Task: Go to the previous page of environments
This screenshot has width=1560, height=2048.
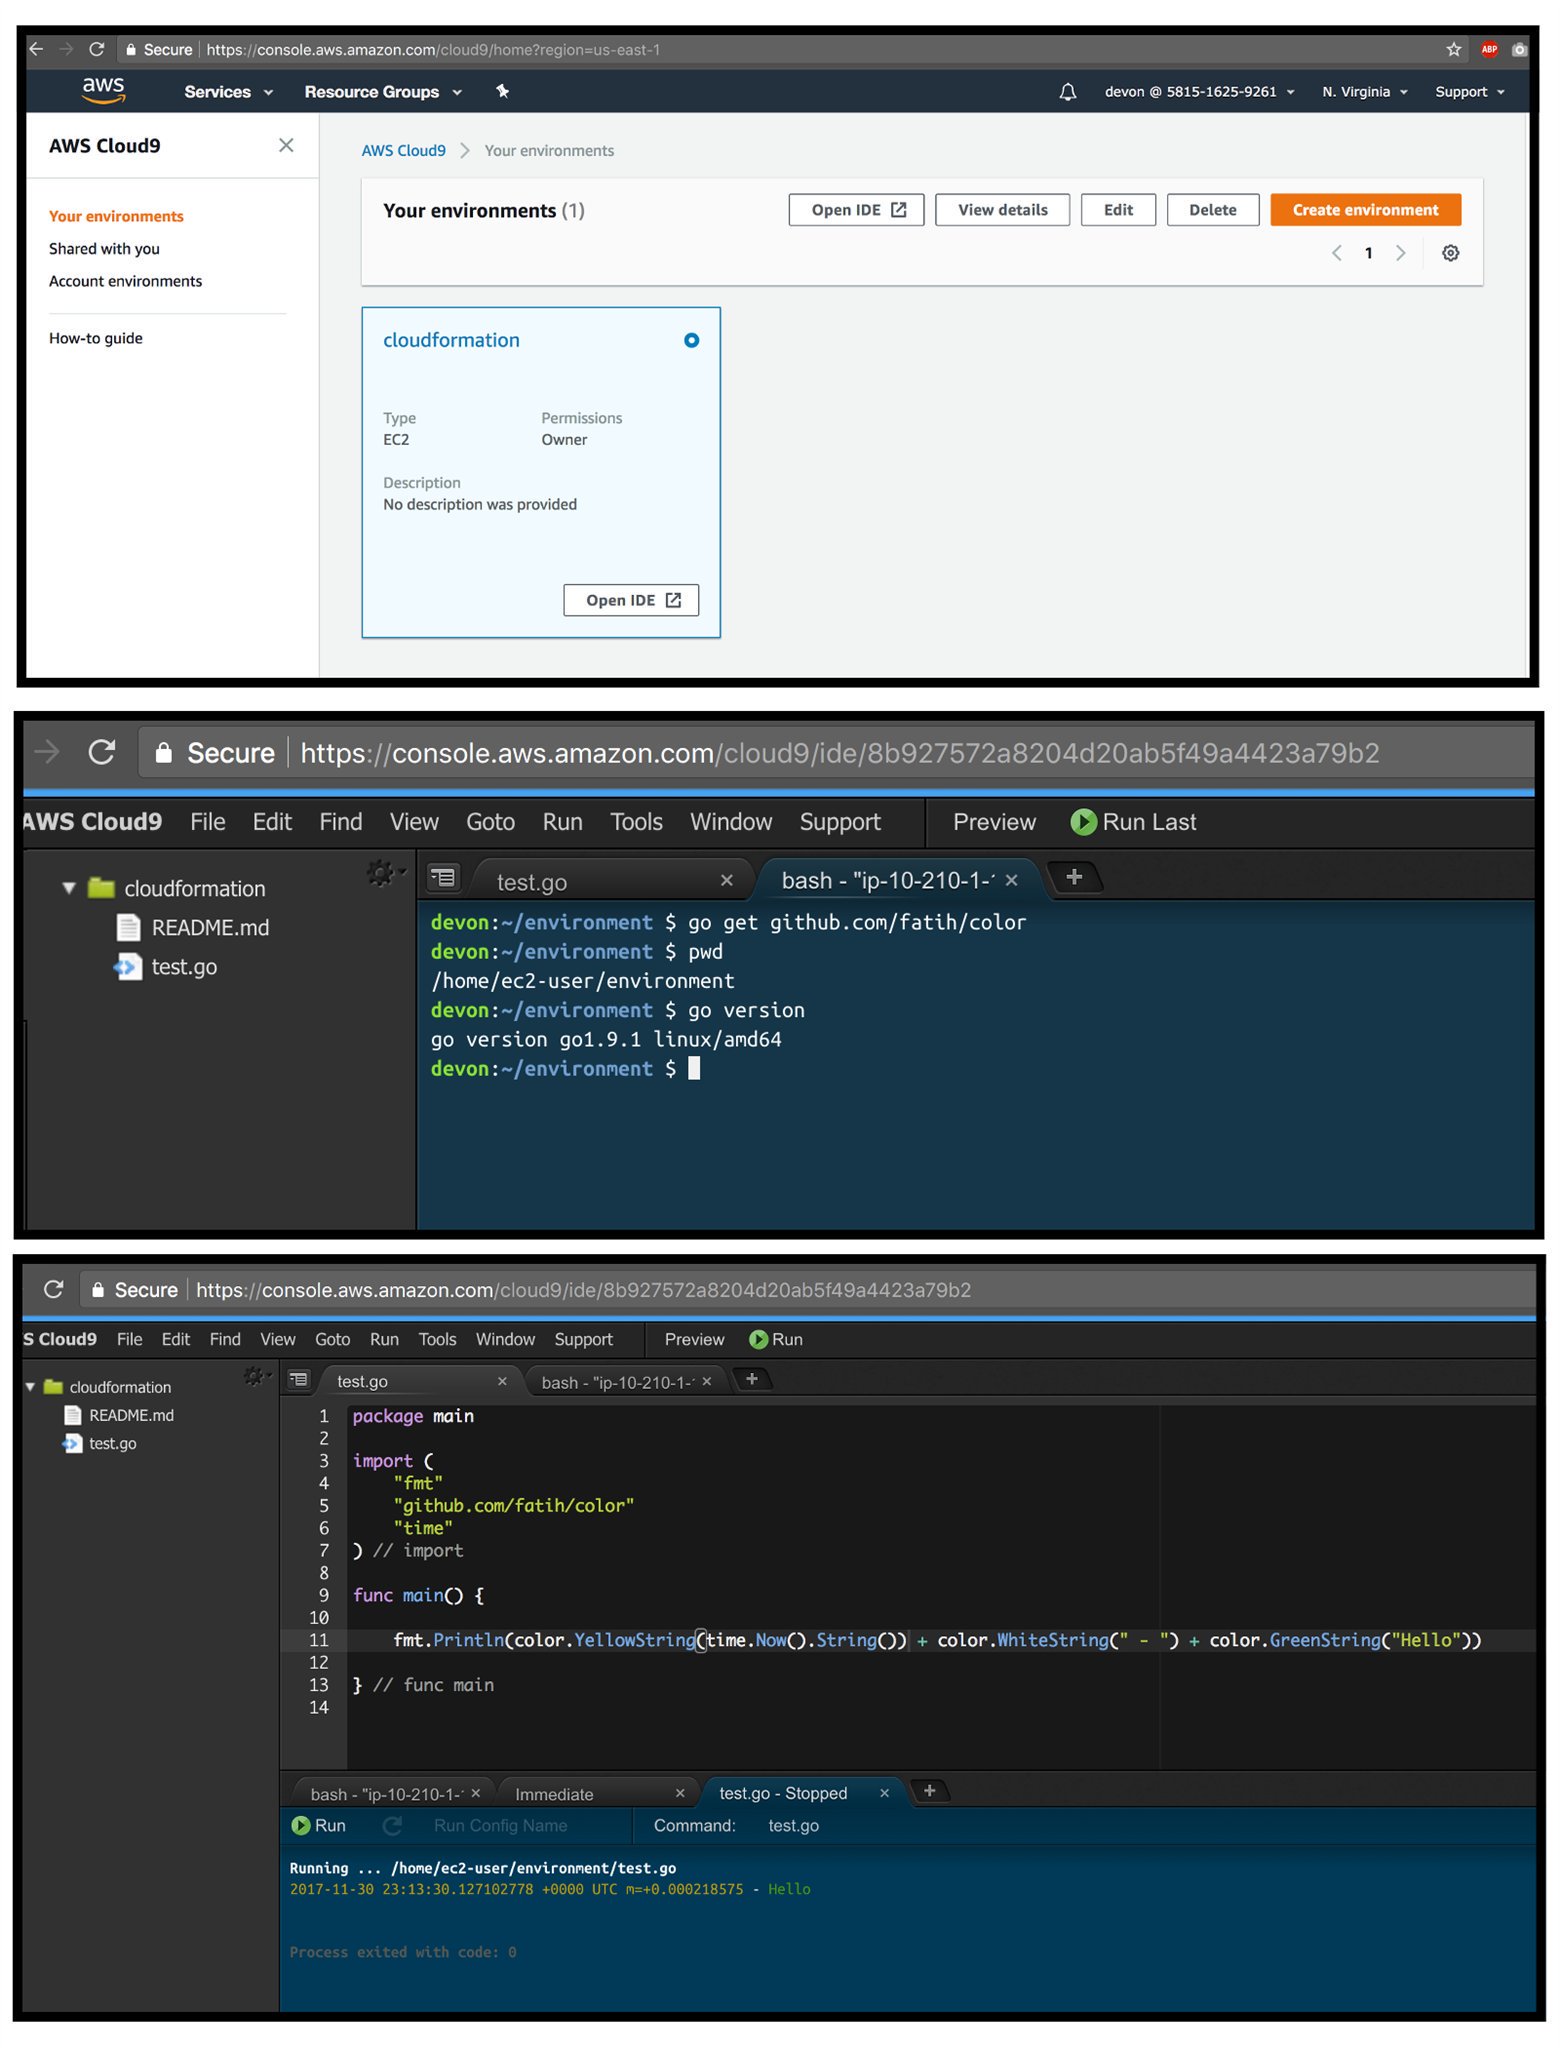Action: point(1336,253)
